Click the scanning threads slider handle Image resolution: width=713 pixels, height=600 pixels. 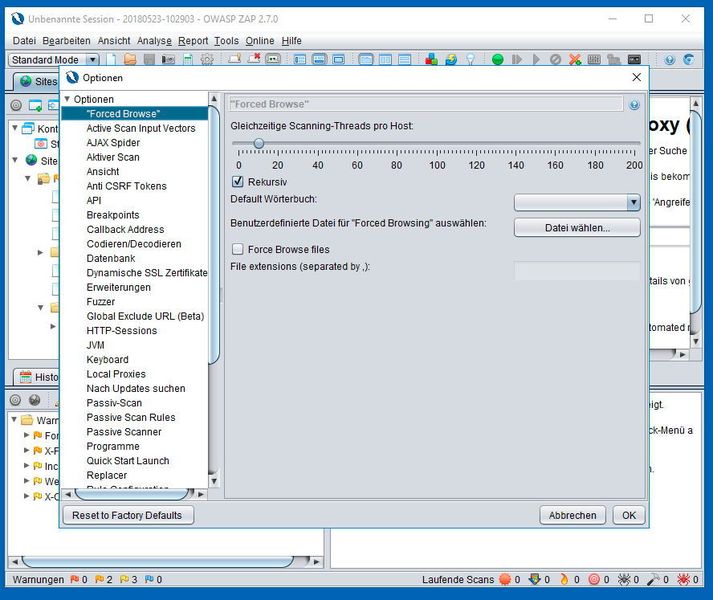pyautogui.click(x=259, y=143)
